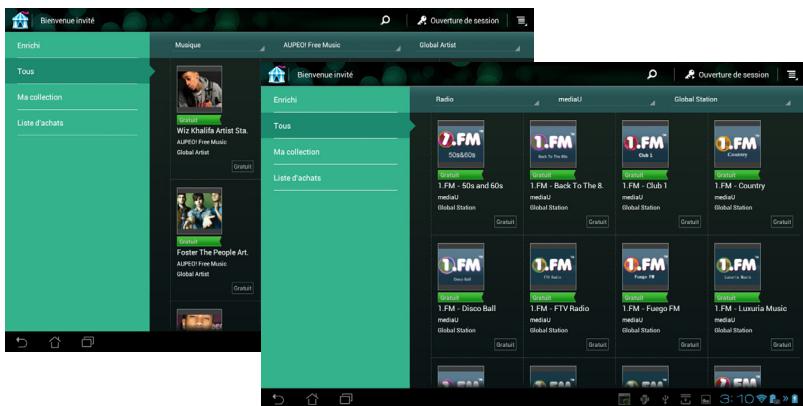Select Enrichi in front window sidebar
Viewport: 803px width, 406px height.
pyautogui.click(x=335, y=100)
